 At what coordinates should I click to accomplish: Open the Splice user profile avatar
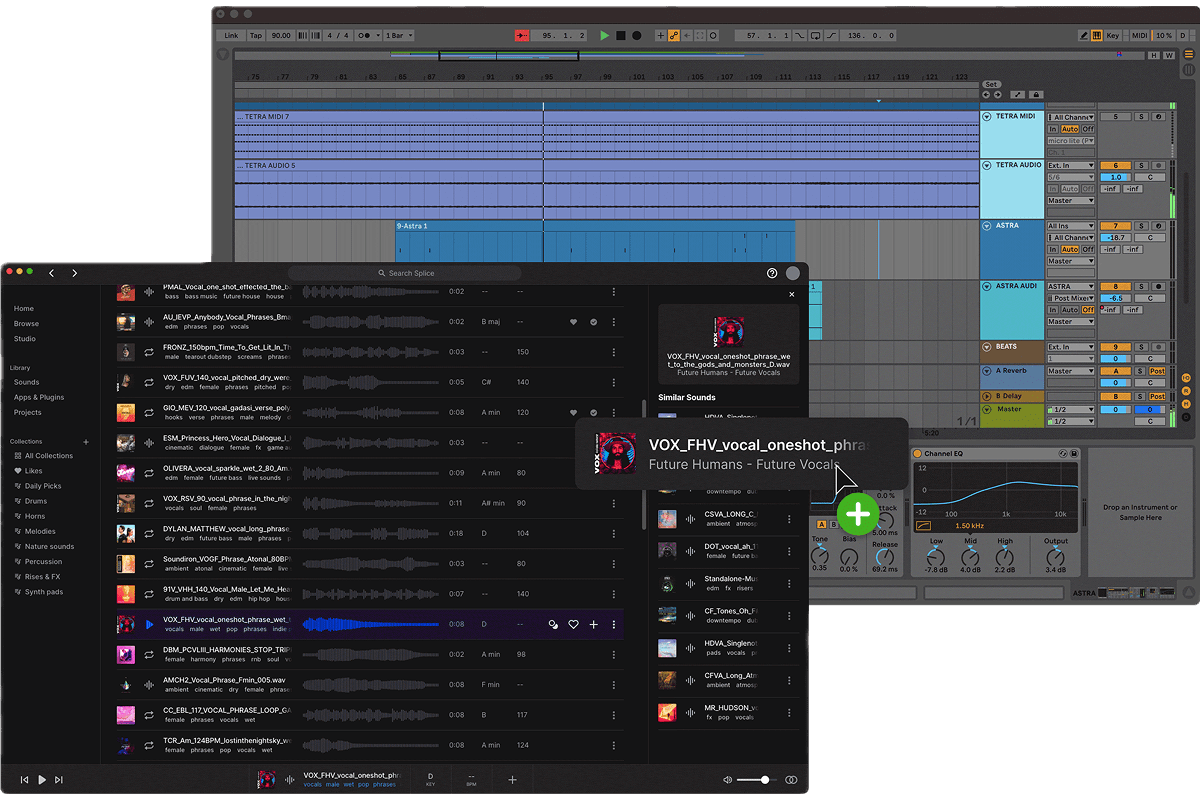click(793, 273)
